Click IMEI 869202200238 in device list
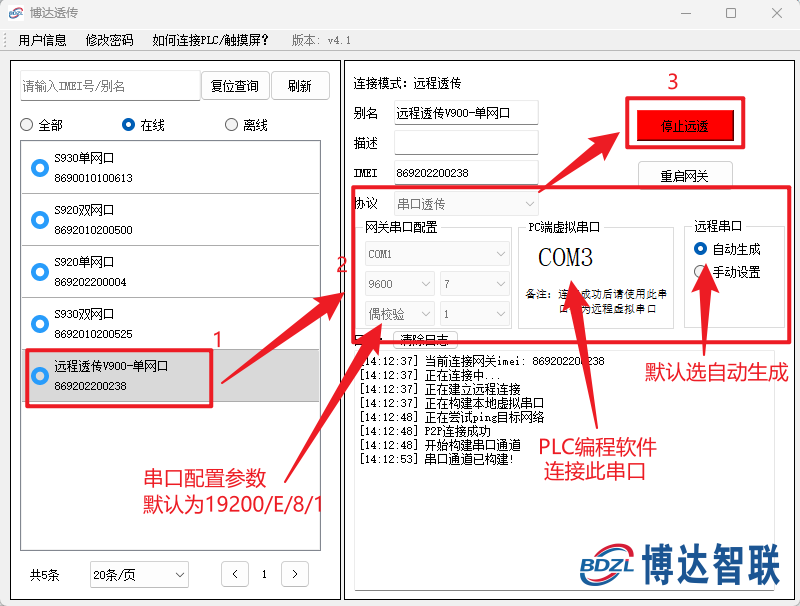The image size is (800, 606). [90, 386]
